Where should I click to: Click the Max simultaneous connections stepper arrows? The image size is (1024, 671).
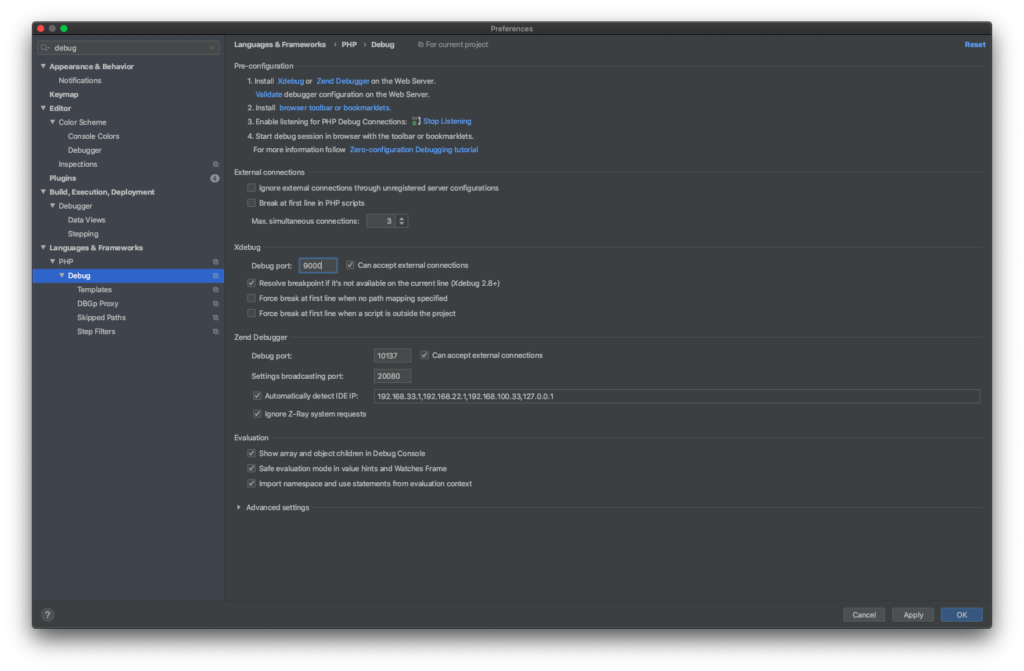tap(401, 220)
